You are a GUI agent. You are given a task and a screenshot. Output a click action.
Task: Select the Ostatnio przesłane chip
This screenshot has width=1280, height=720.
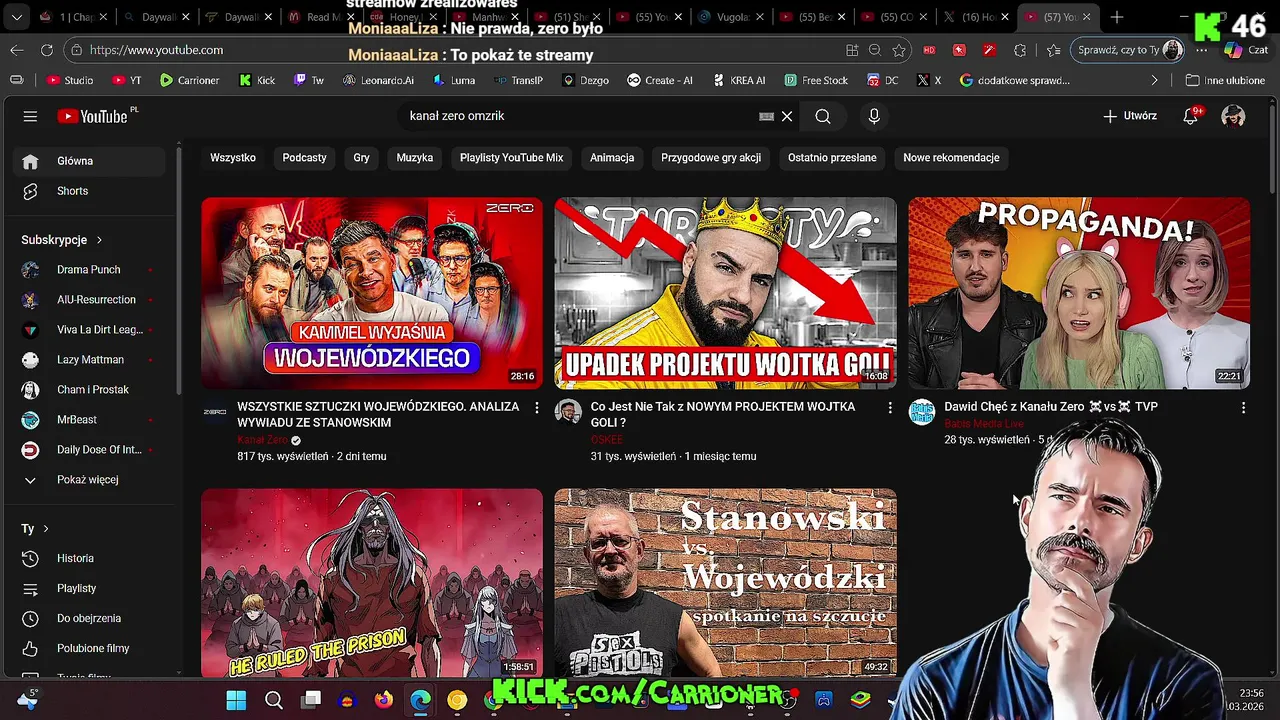[x=832, y=158]
